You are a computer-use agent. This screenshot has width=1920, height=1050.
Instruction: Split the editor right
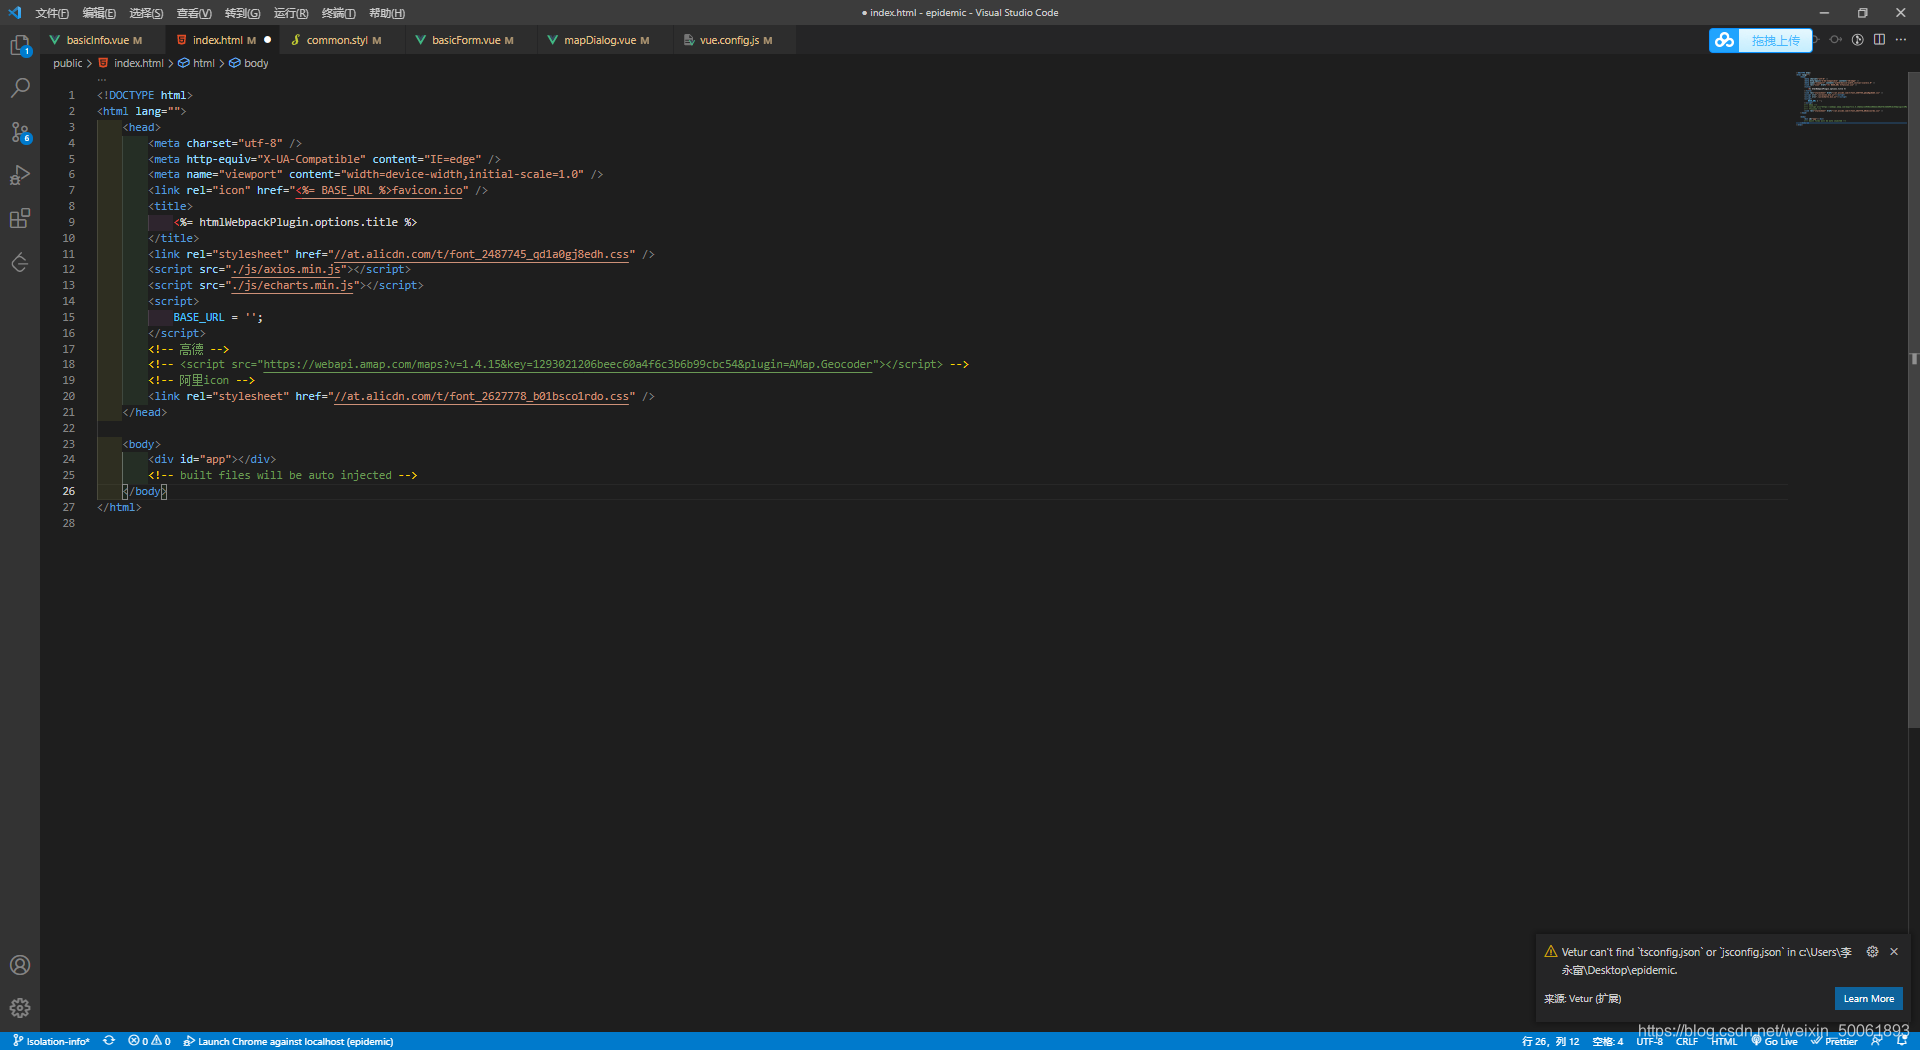point(1879,40)
